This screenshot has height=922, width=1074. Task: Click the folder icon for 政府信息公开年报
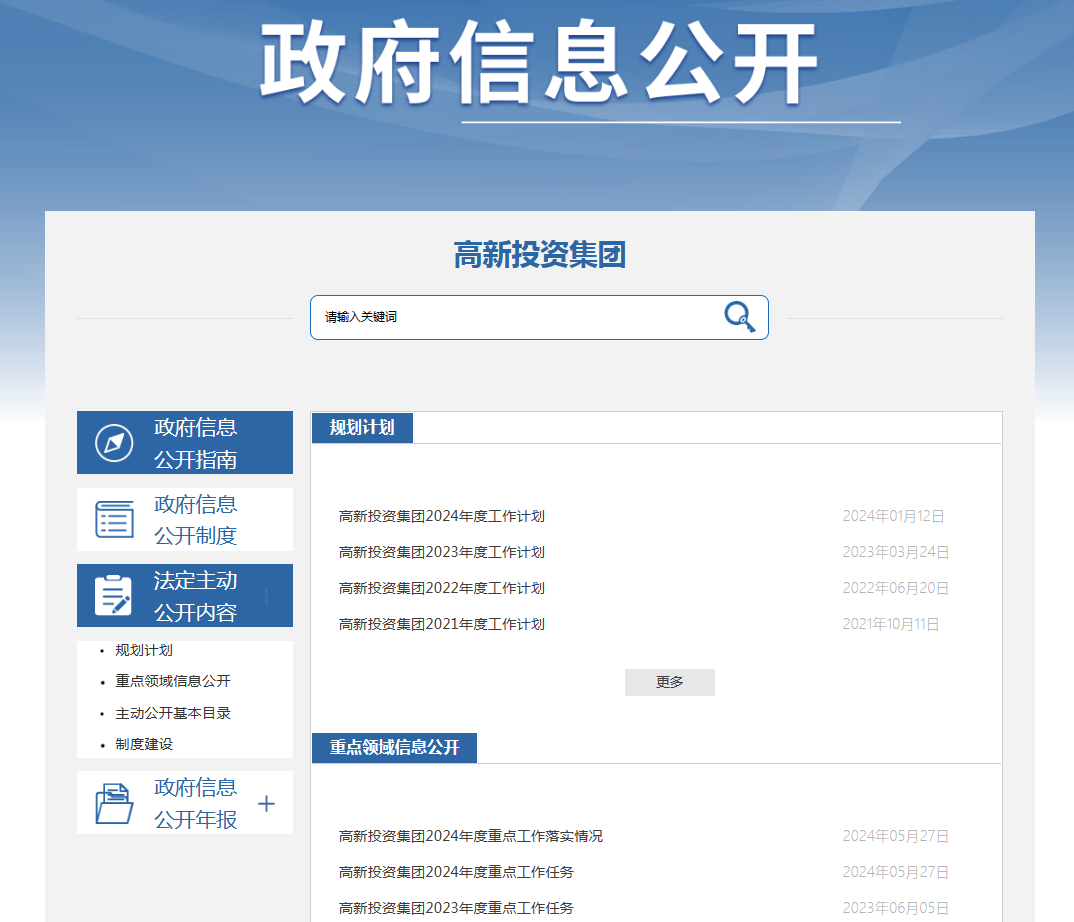coord(114,803)
